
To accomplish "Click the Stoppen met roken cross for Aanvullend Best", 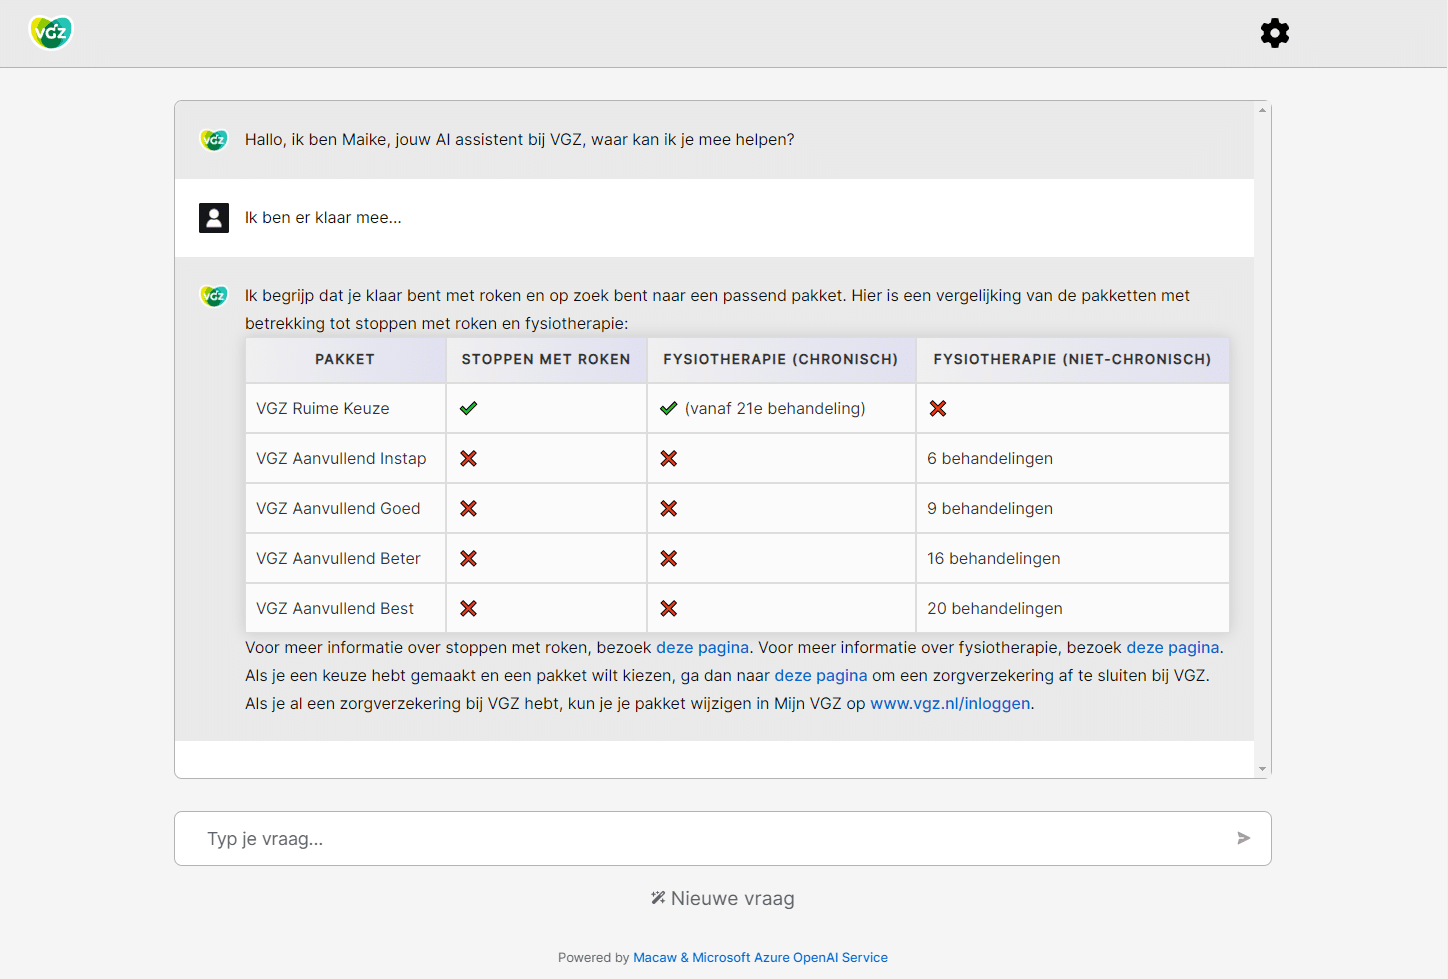I will (x=468, y=608).
